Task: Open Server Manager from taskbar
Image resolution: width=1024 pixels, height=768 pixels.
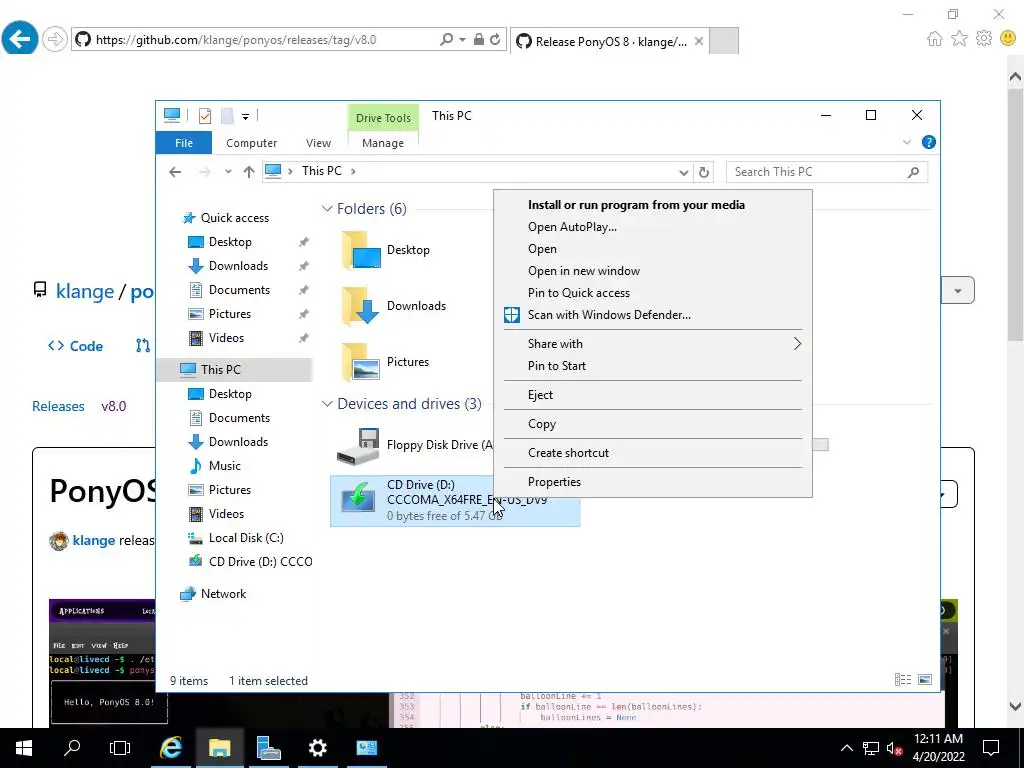Action: pyautogui.click(x=268, y=748)
